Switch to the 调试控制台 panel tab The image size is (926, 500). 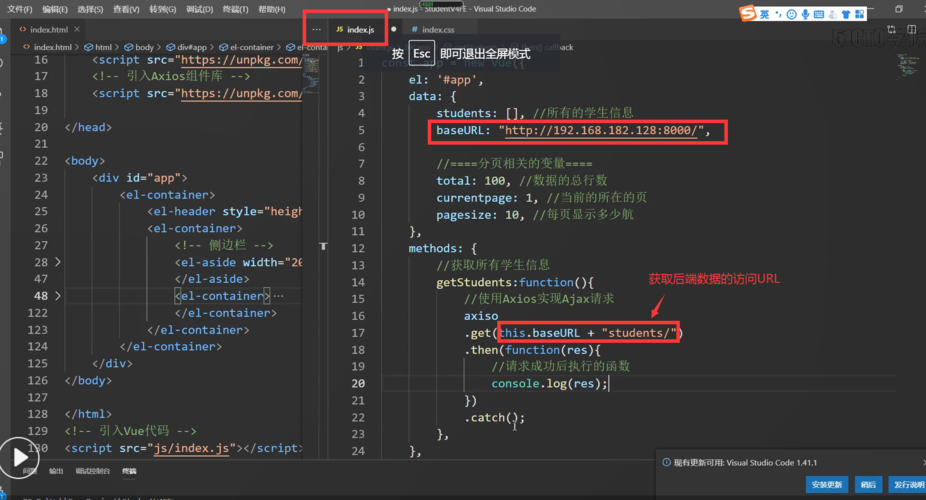(x=93, y=471)
